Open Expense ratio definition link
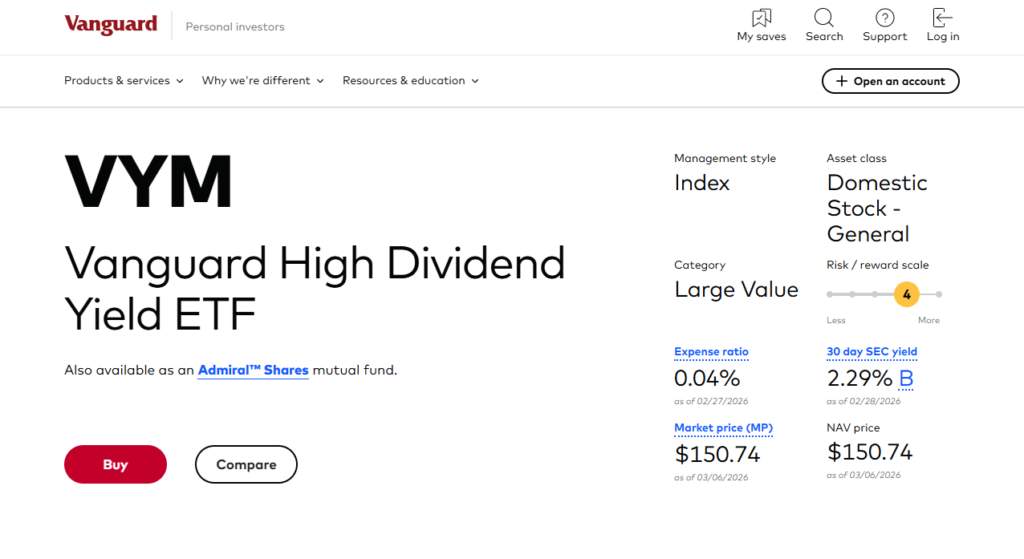1024x559 pixels. point(711,352)
